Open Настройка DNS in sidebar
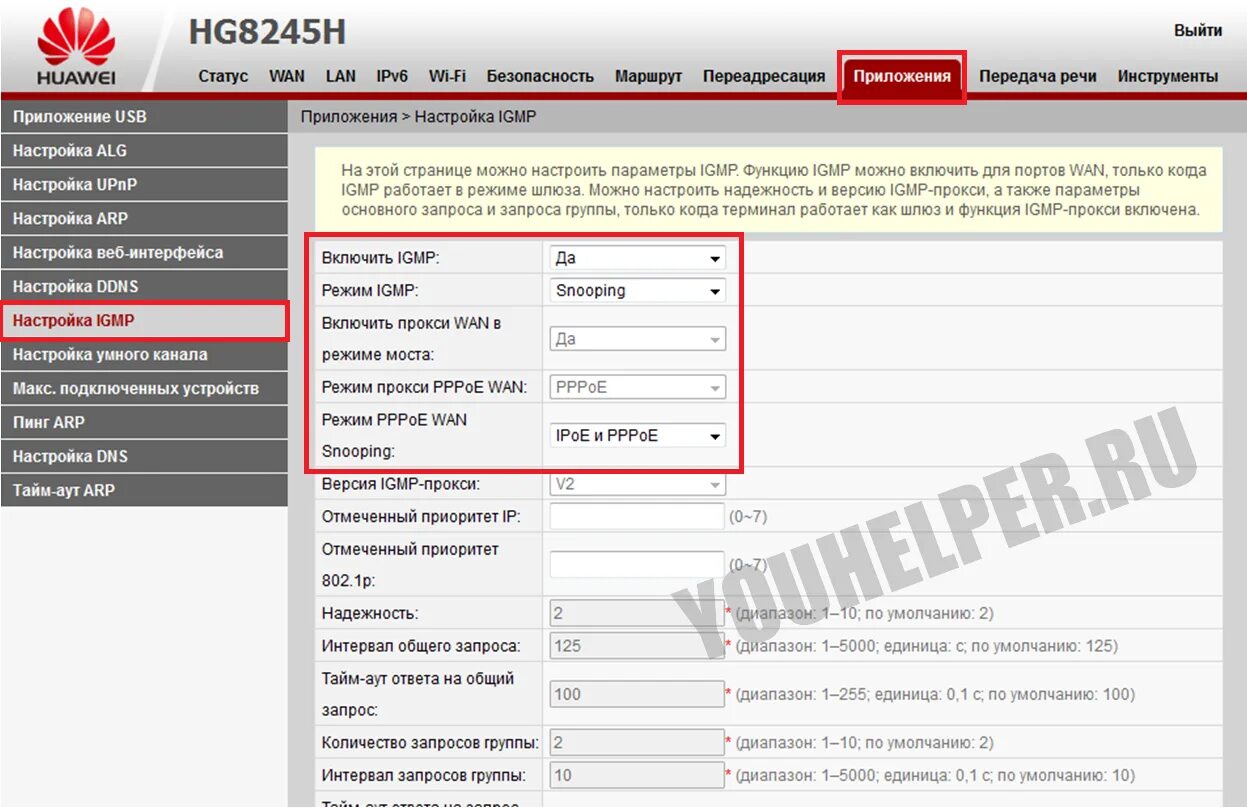The height and width of the screenshot is (809, 1247). [144, 457]
